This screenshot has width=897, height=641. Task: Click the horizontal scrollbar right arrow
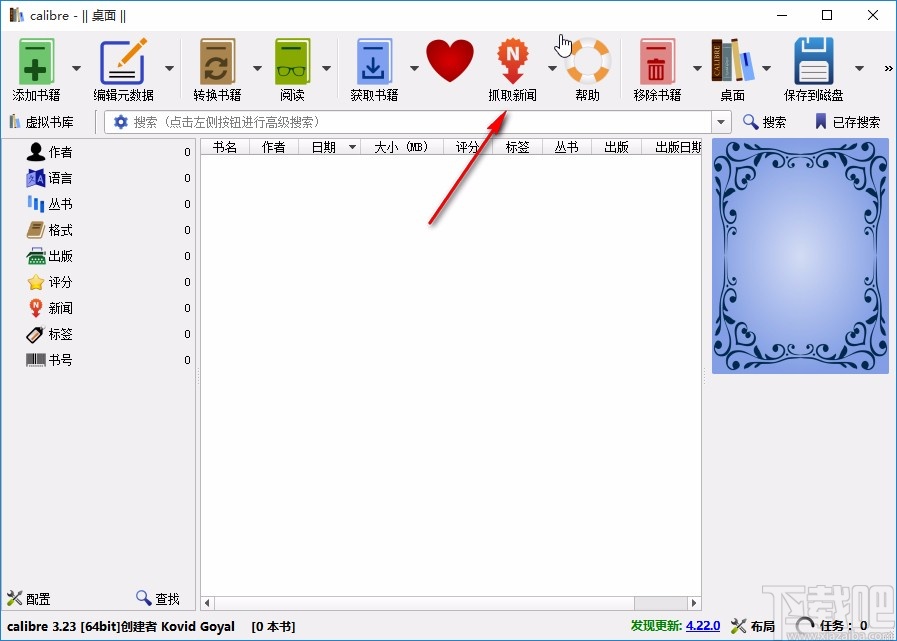click(x=694, y=603)
